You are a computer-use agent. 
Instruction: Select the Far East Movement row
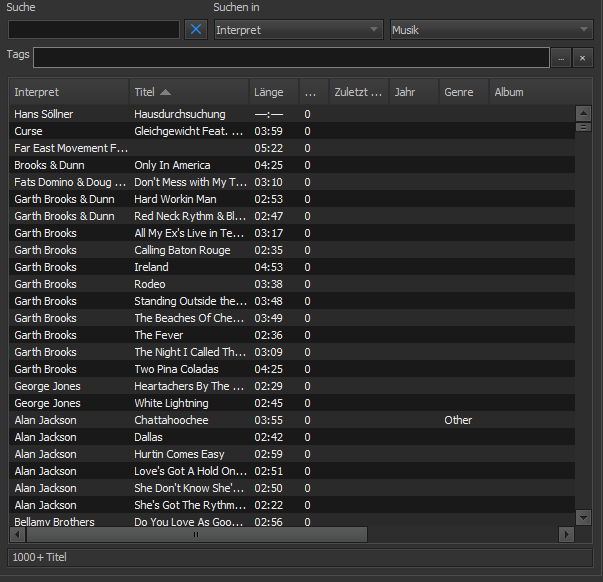(292, 148)
